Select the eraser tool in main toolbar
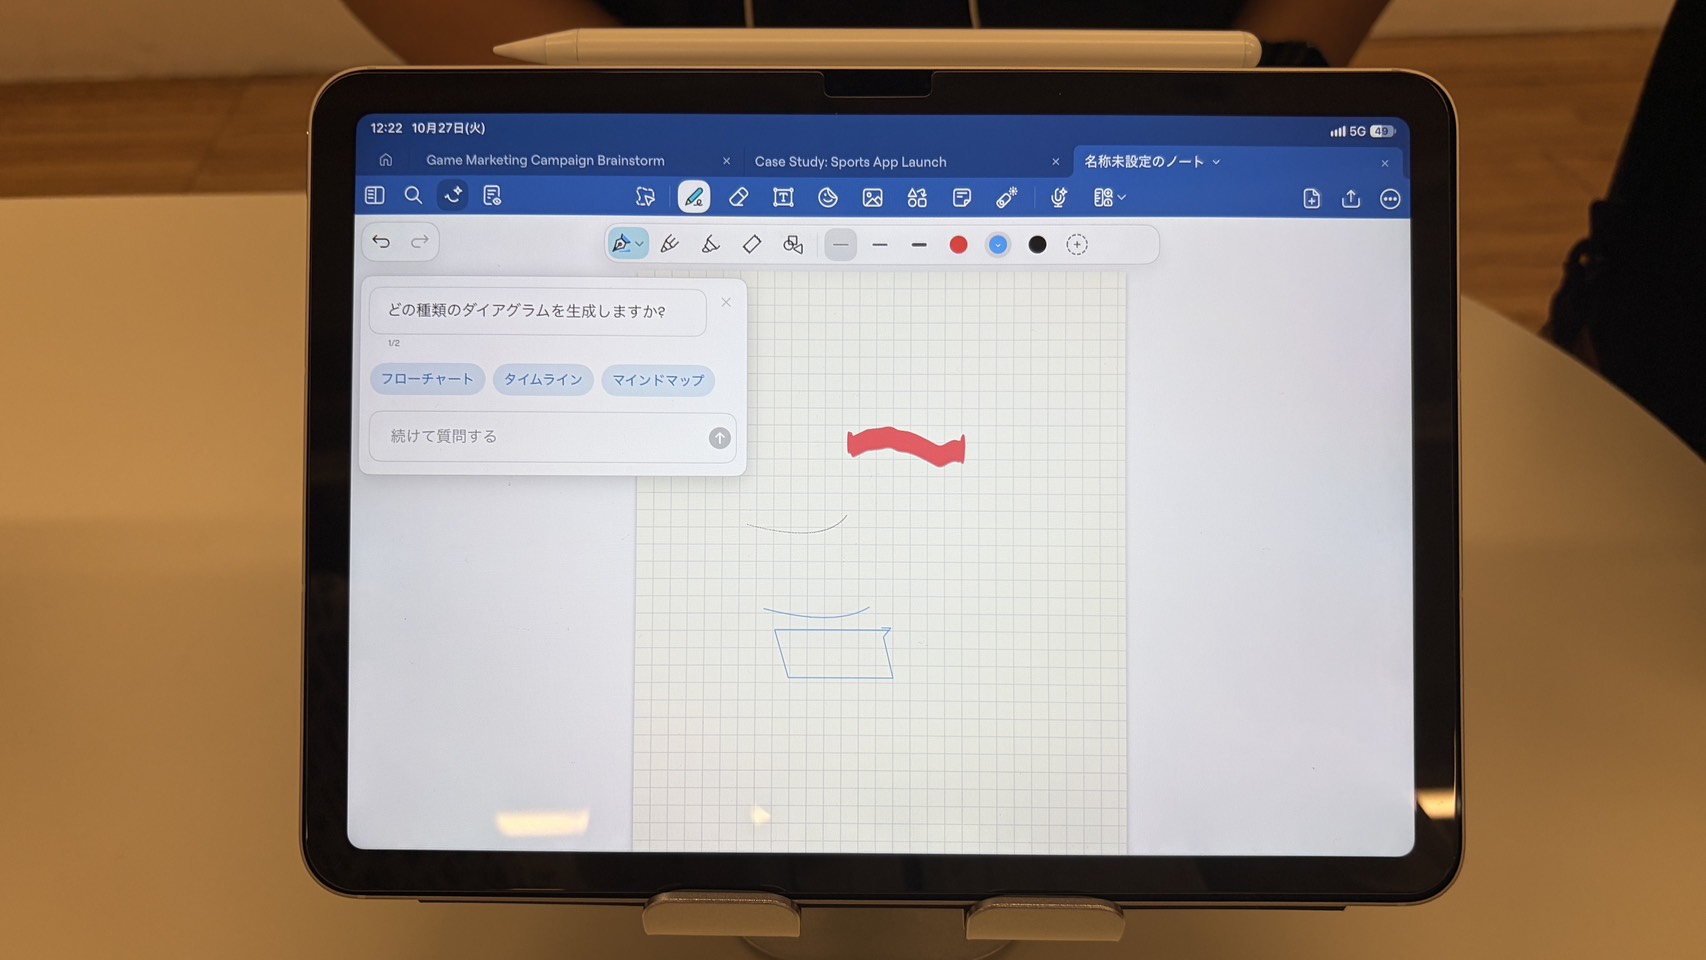1706x960 pixels. (x=739, y=197)
